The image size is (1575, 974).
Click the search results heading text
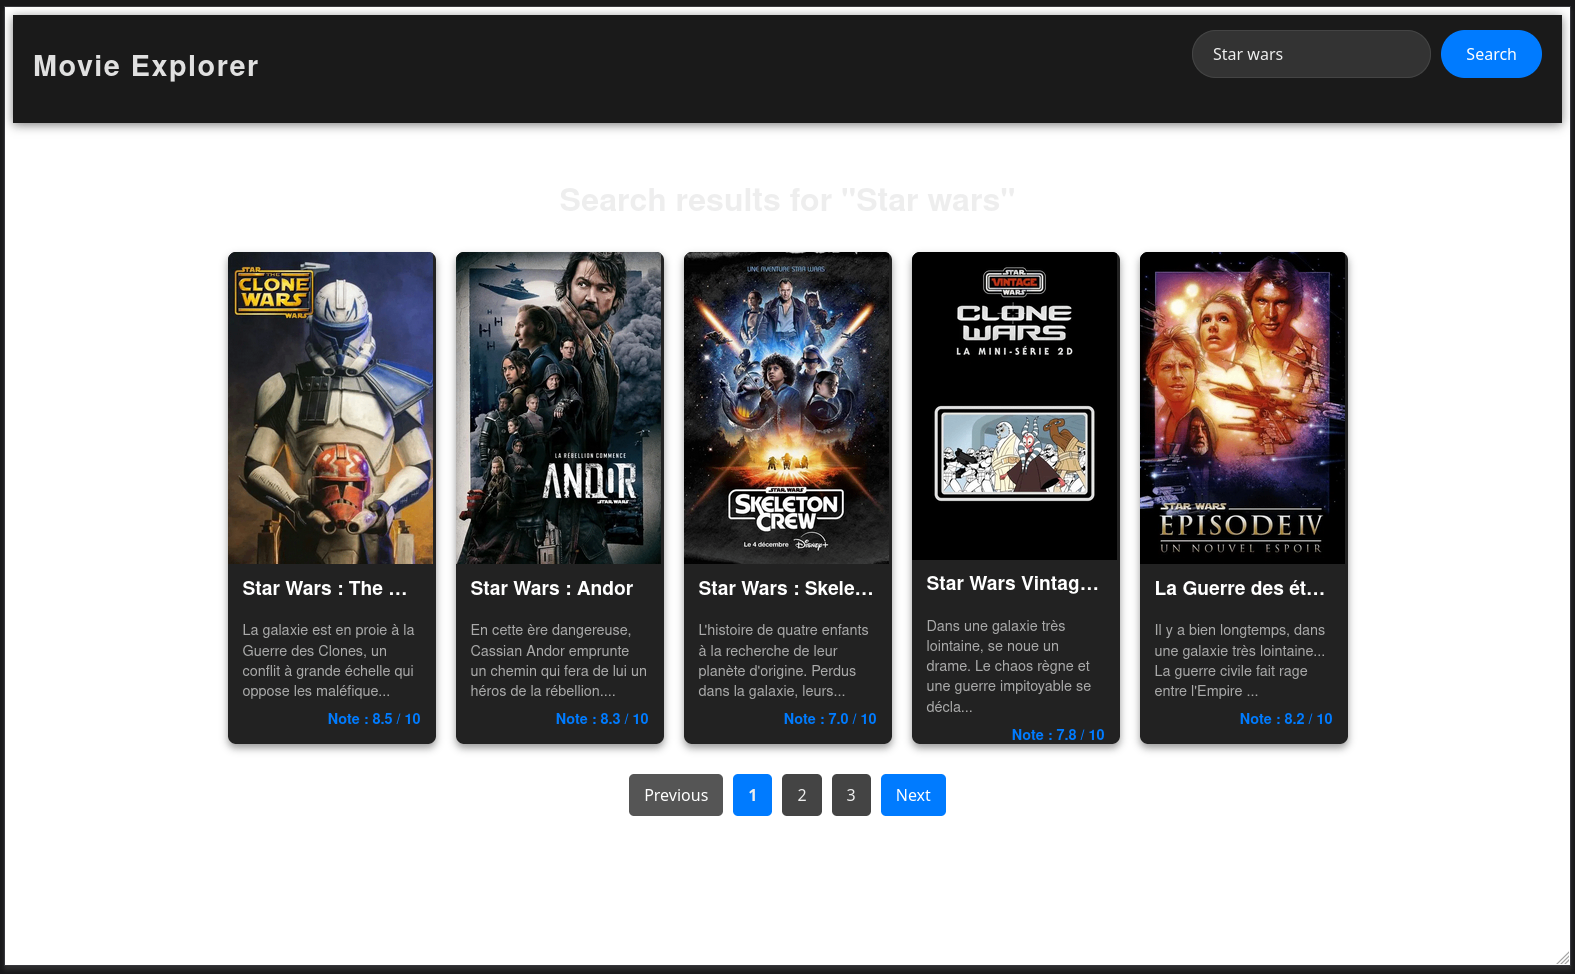pyautogui.click(x=787, y=200)
